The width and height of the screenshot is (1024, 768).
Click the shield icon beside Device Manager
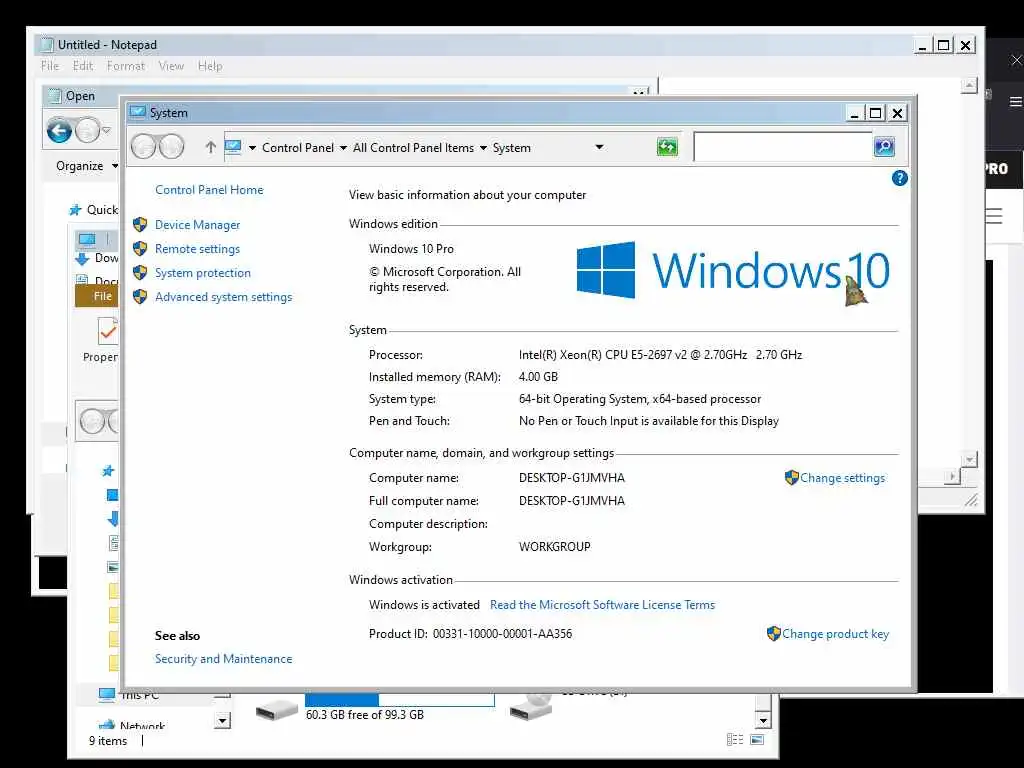pos(140,225)
